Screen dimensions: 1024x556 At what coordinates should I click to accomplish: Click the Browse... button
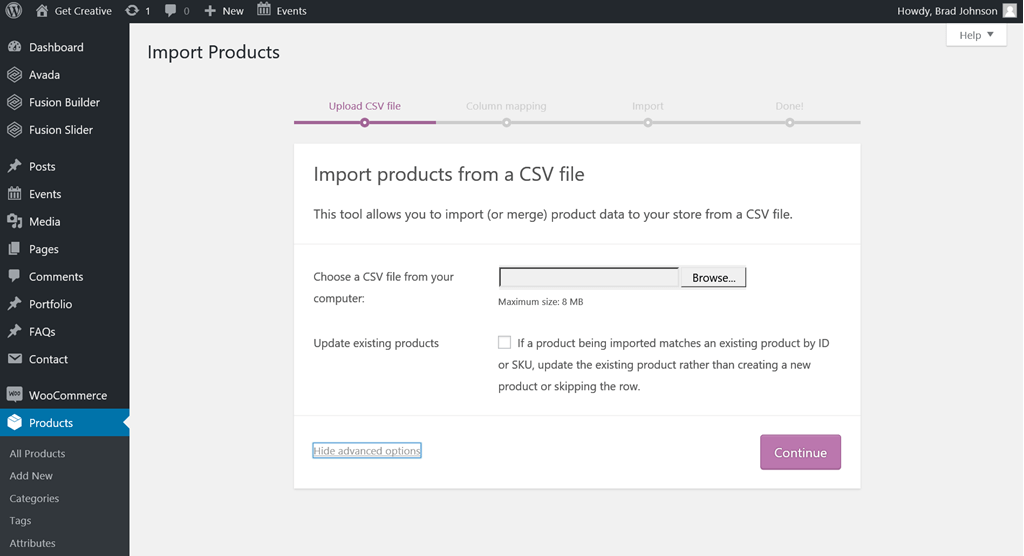(x=713, y=277)
